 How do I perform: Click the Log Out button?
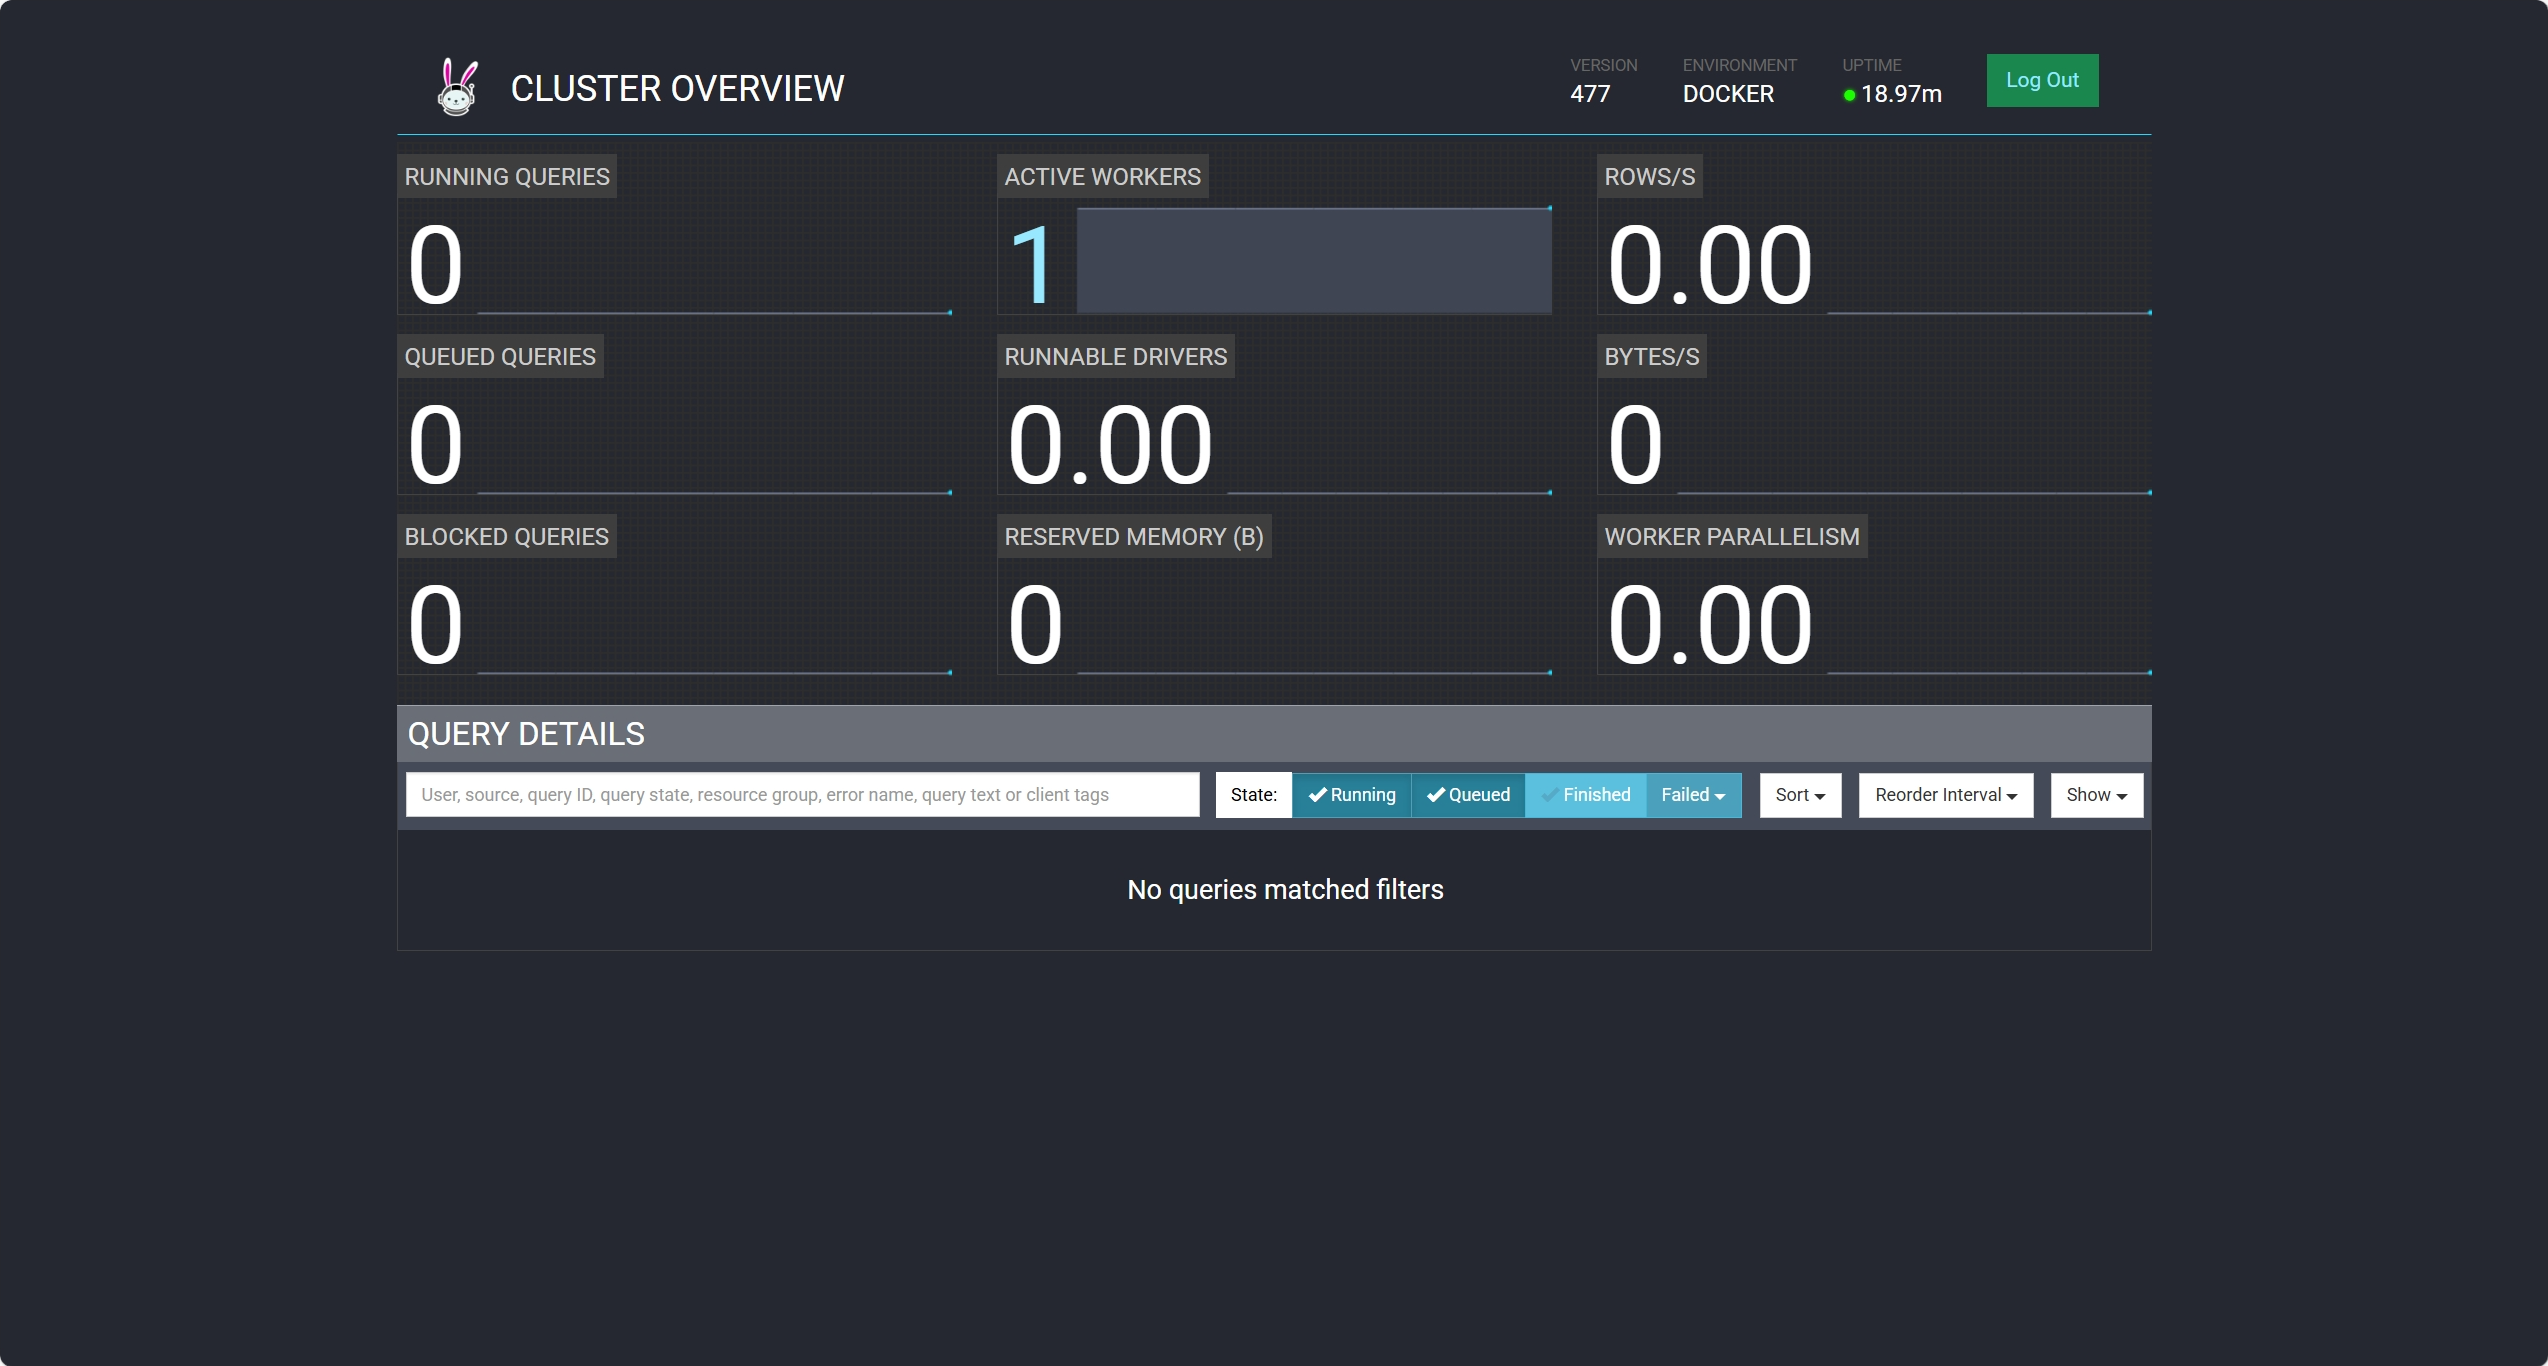pyautogui.click(x=2042, y=80)
